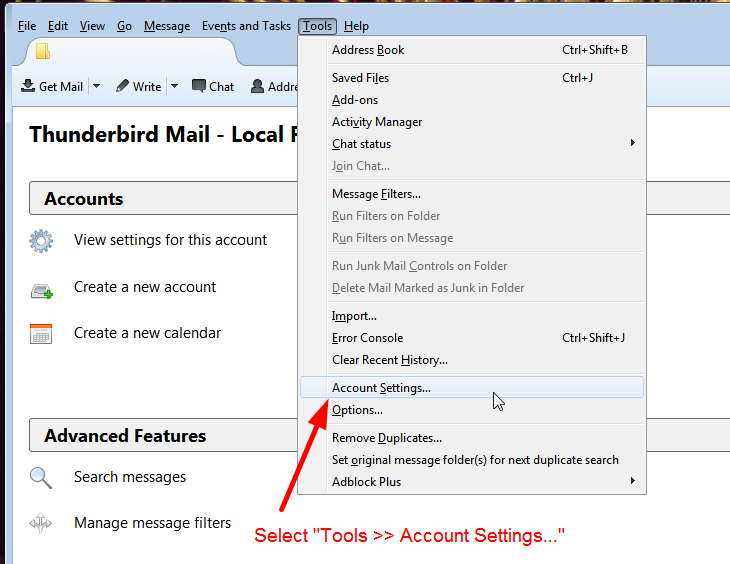
Task: Open the Go menu
Action: pos(124,26)
